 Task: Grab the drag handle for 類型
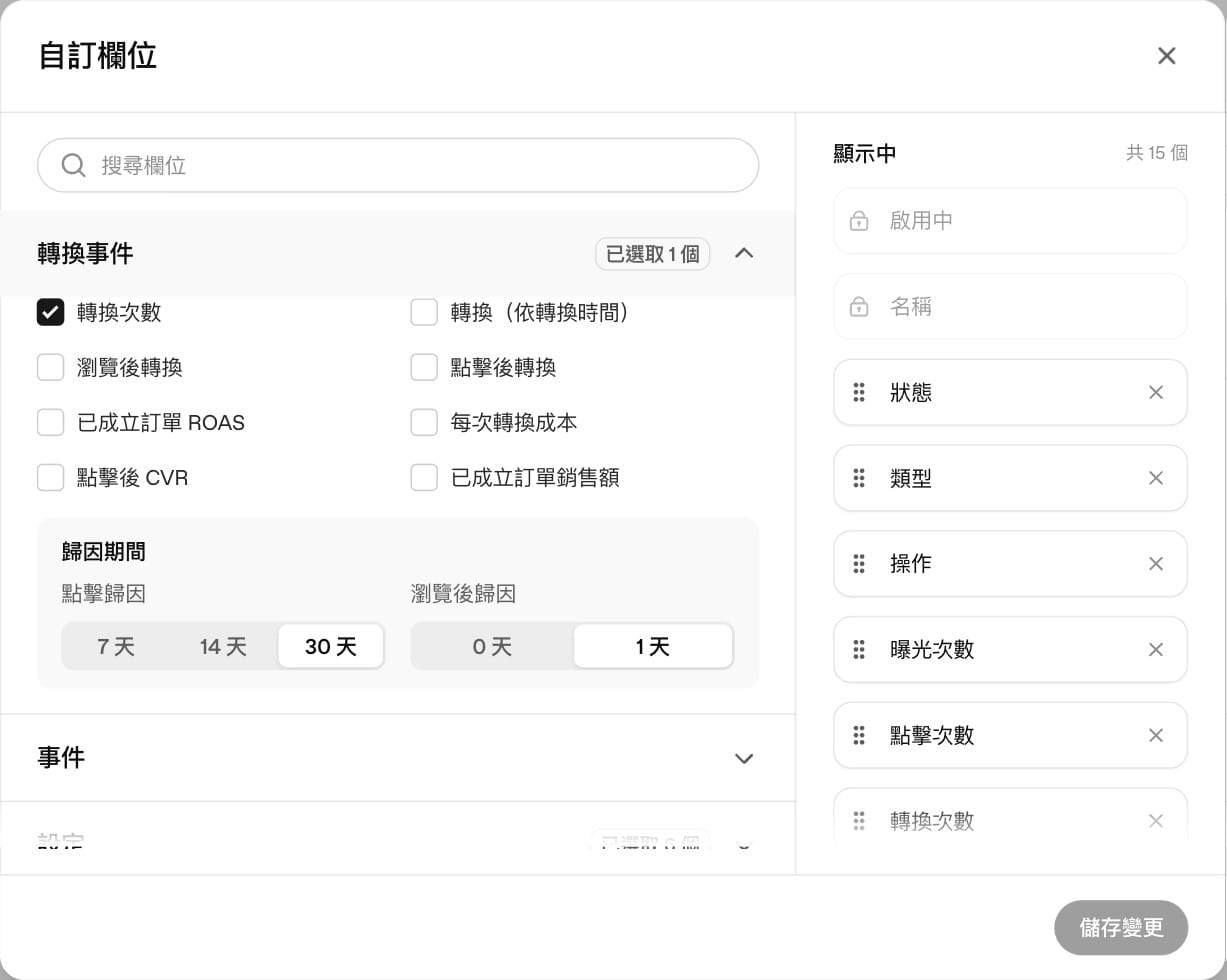859,478
